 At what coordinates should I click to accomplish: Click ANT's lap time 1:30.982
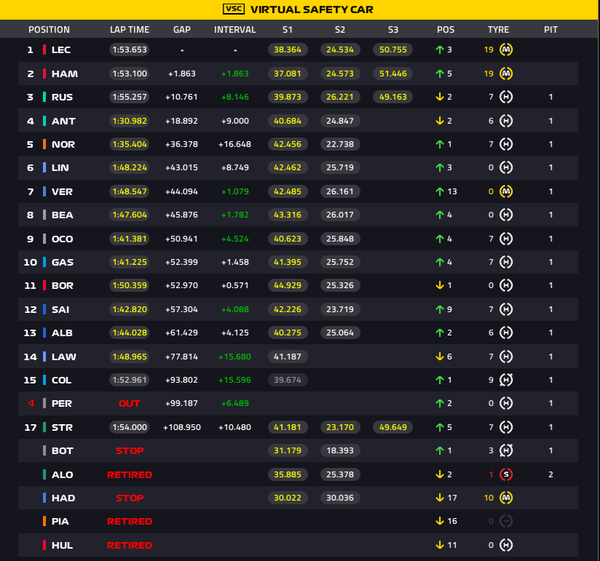pyautogui.click(x=129, y=121)
